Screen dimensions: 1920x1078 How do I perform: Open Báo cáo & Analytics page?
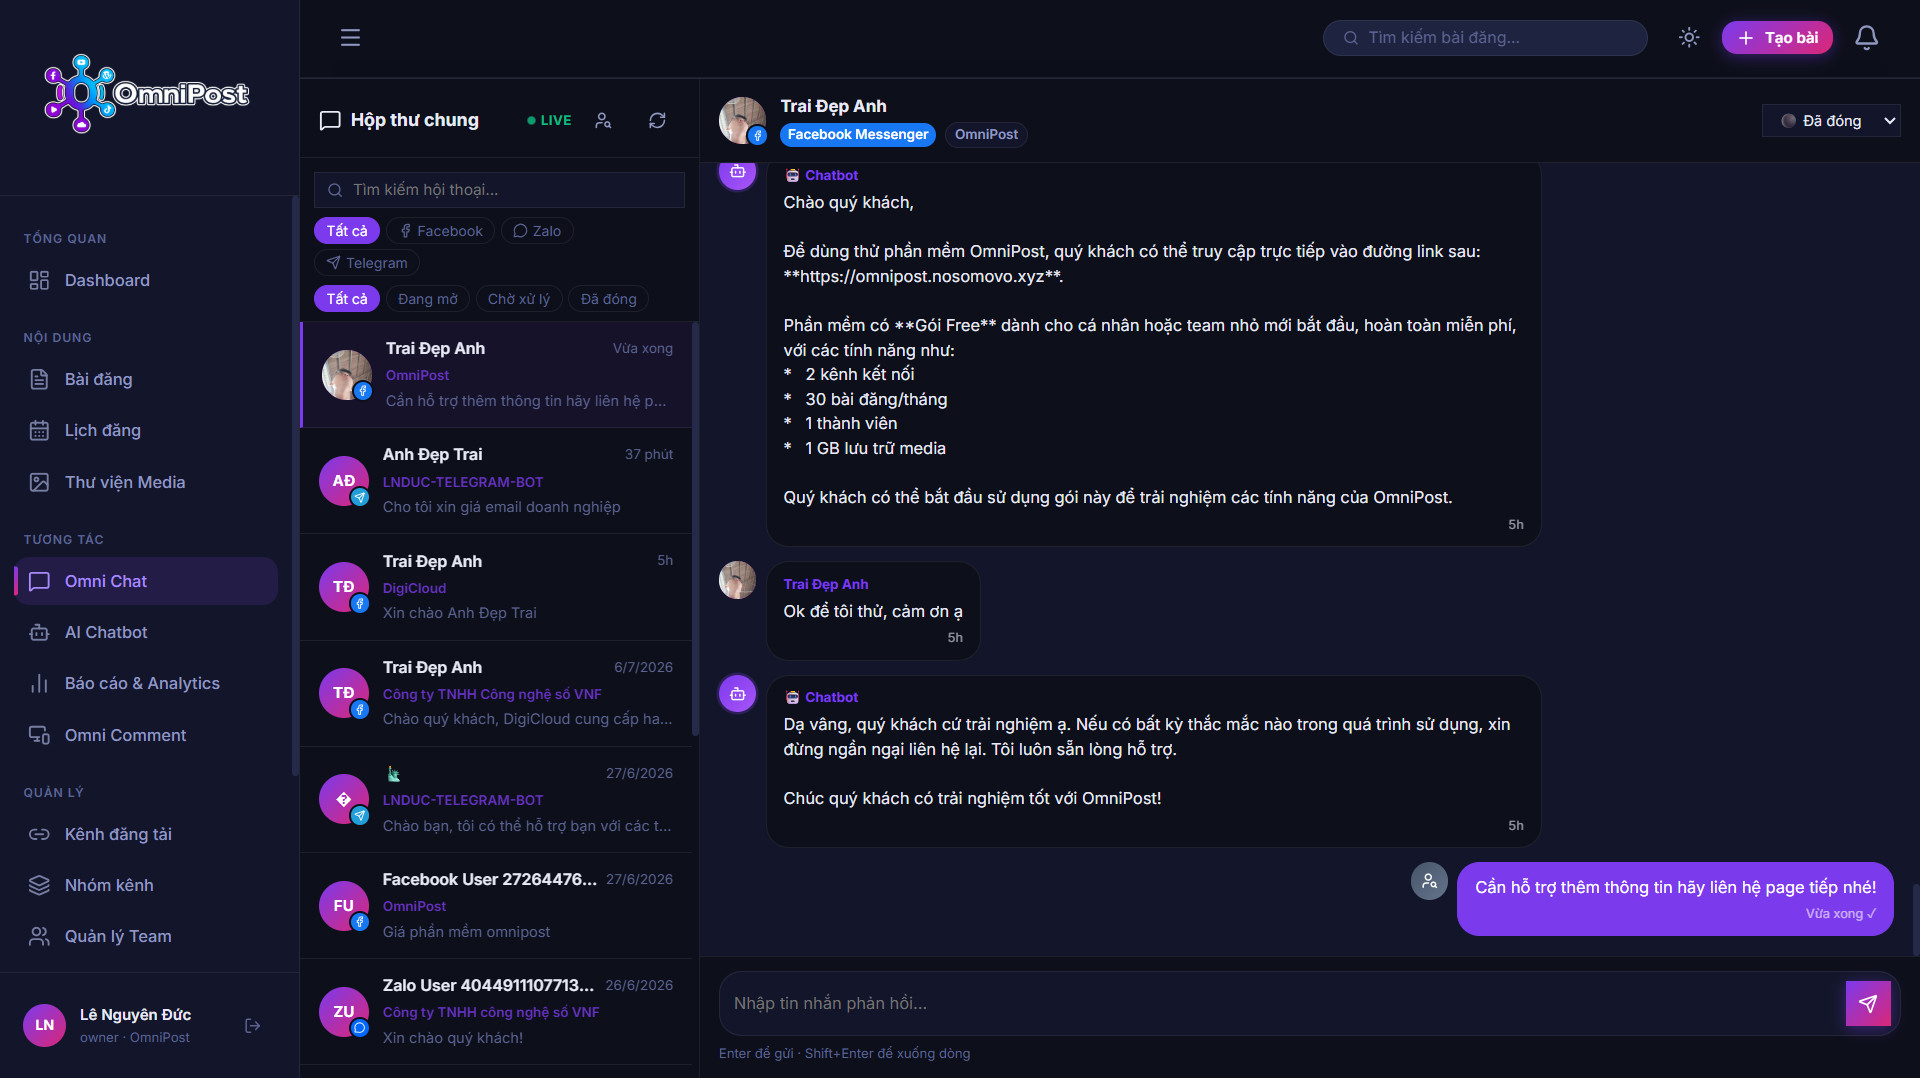(x=146, y=684)
